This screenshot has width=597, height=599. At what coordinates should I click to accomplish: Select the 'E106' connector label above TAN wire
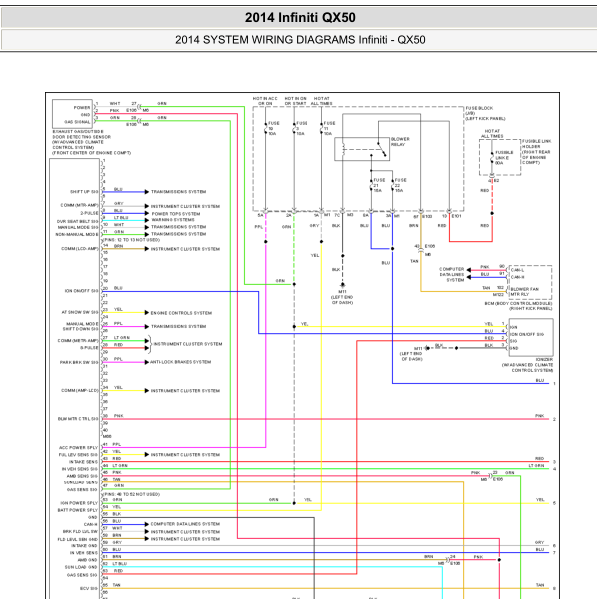click(x=430, y=246)
